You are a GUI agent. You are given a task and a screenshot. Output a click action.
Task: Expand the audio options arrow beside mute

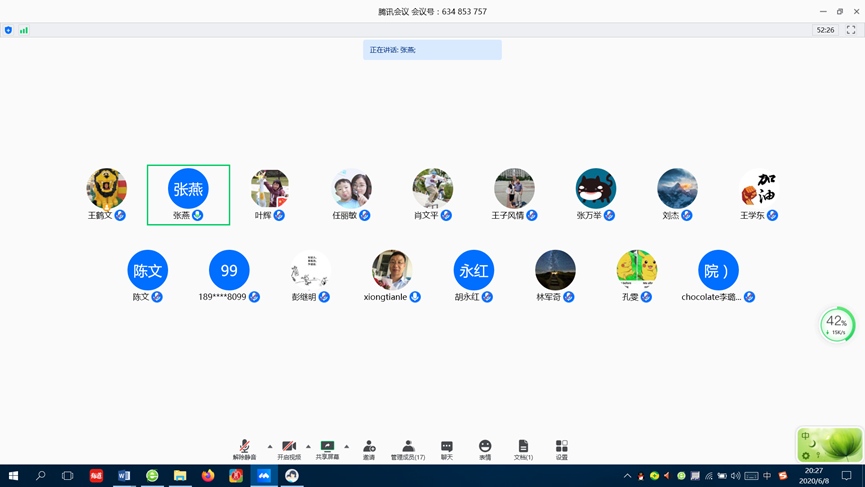(270, 446)
